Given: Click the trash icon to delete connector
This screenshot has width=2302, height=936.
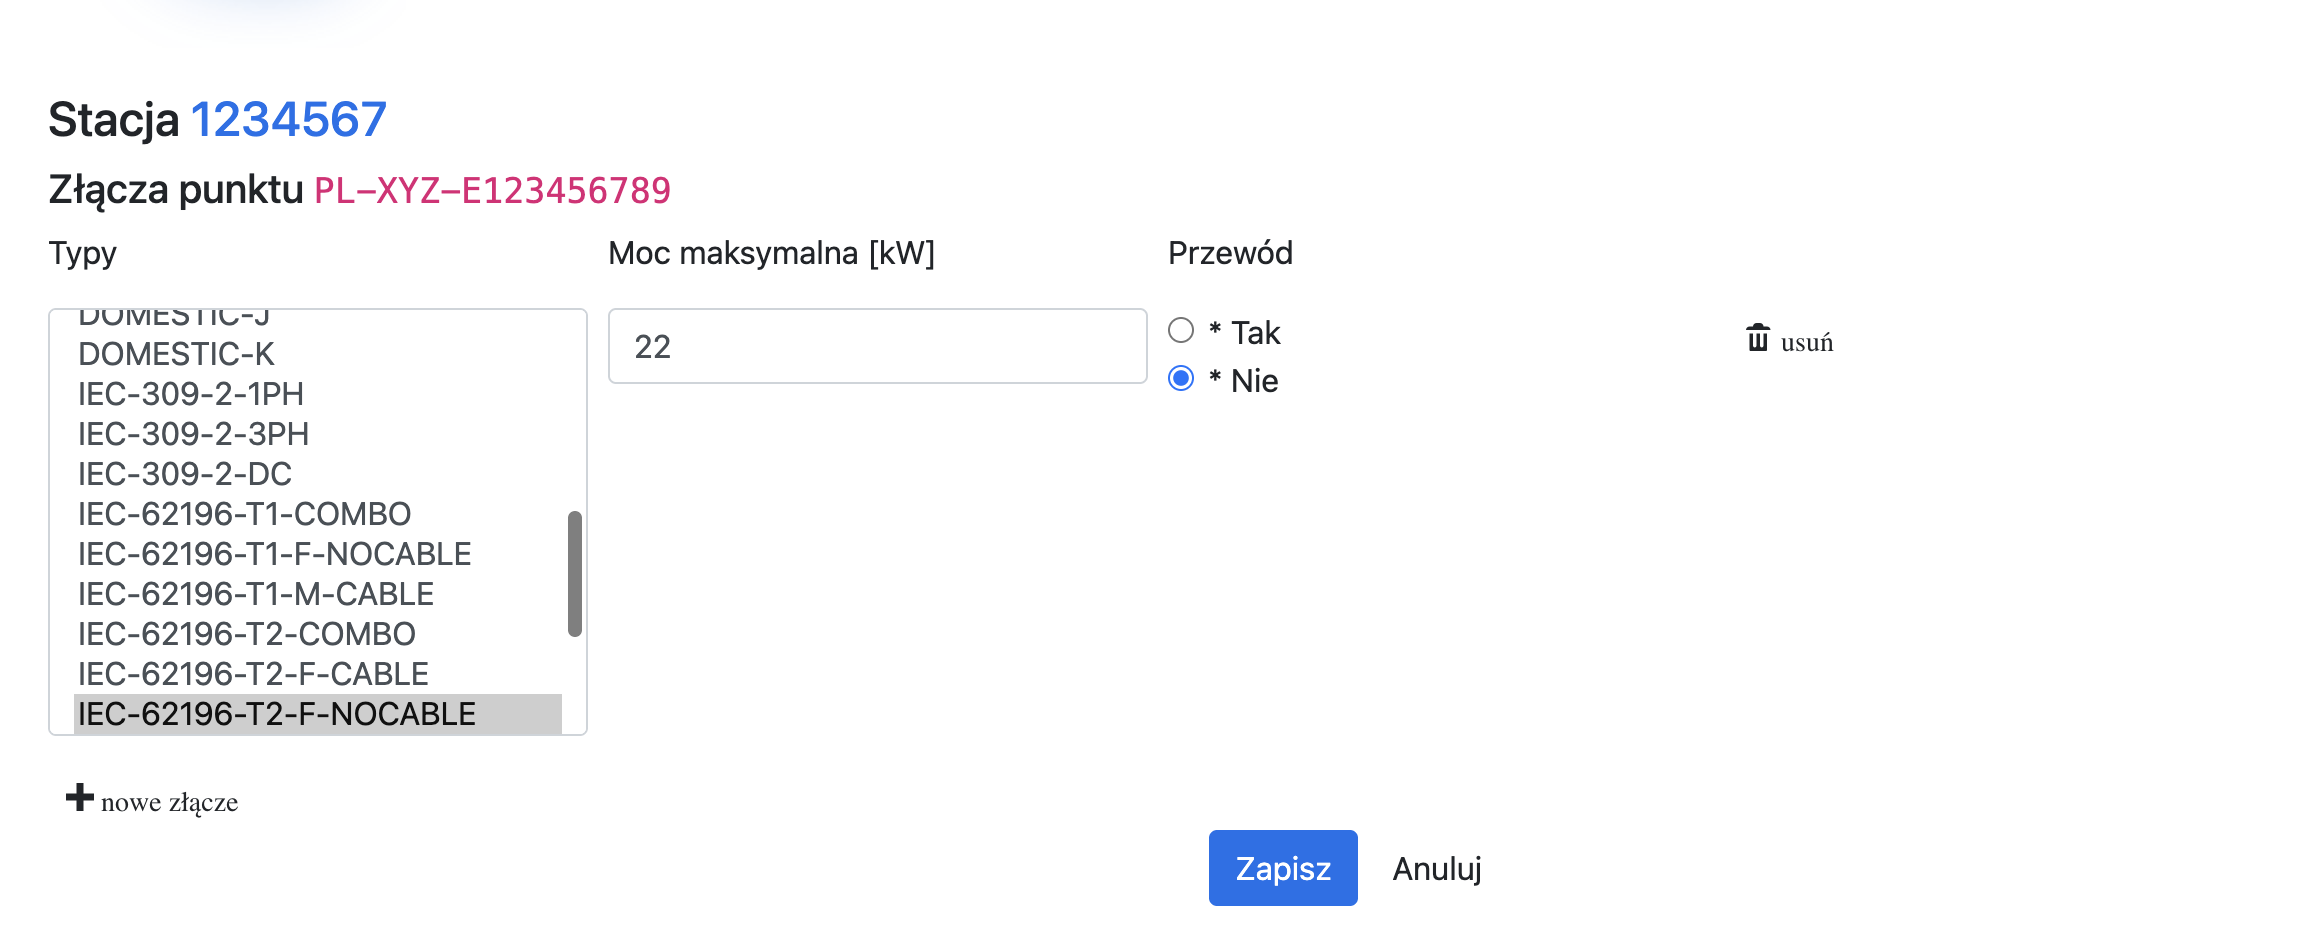Looking at the screenshot, I should coord(1757,338).
